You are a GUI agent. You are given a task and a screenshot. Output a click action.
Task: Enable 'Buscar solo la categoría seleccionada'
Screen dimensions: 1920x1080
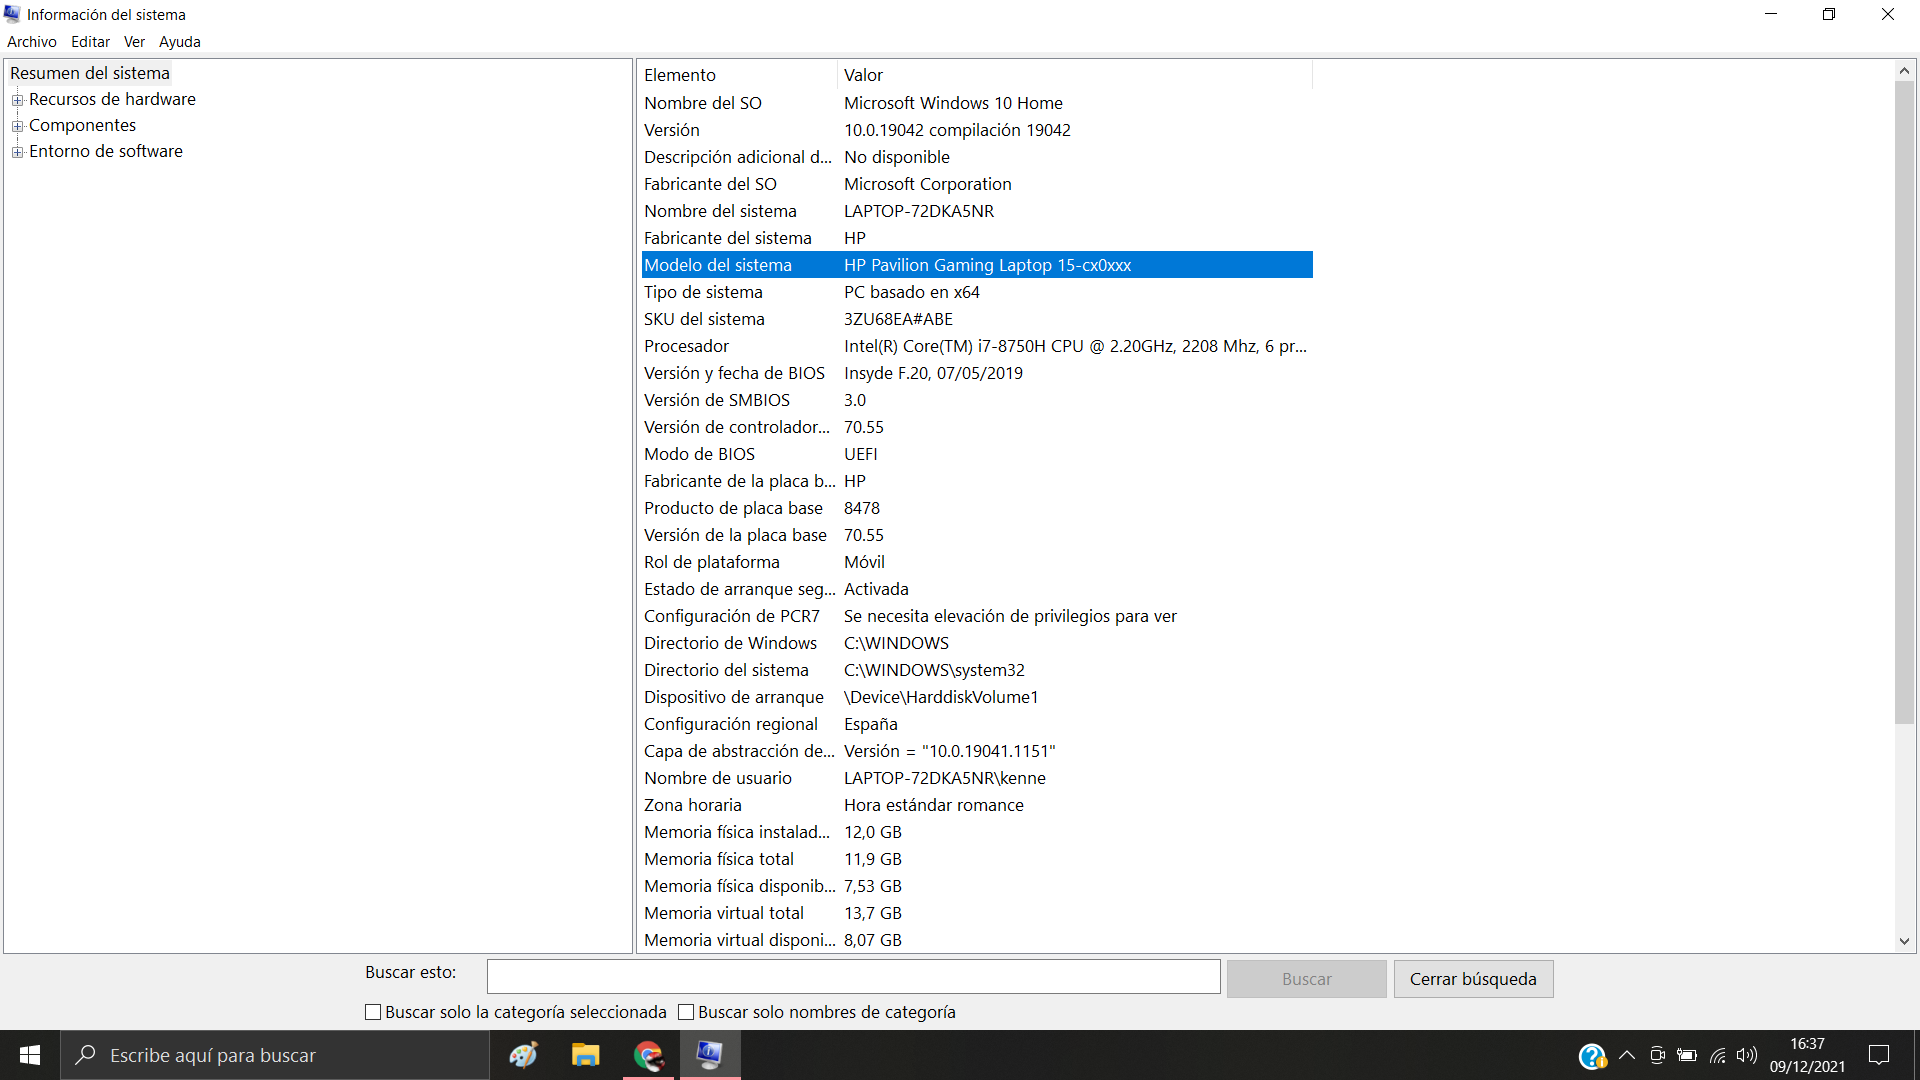pyautogui.click(x=373, y=1011)
